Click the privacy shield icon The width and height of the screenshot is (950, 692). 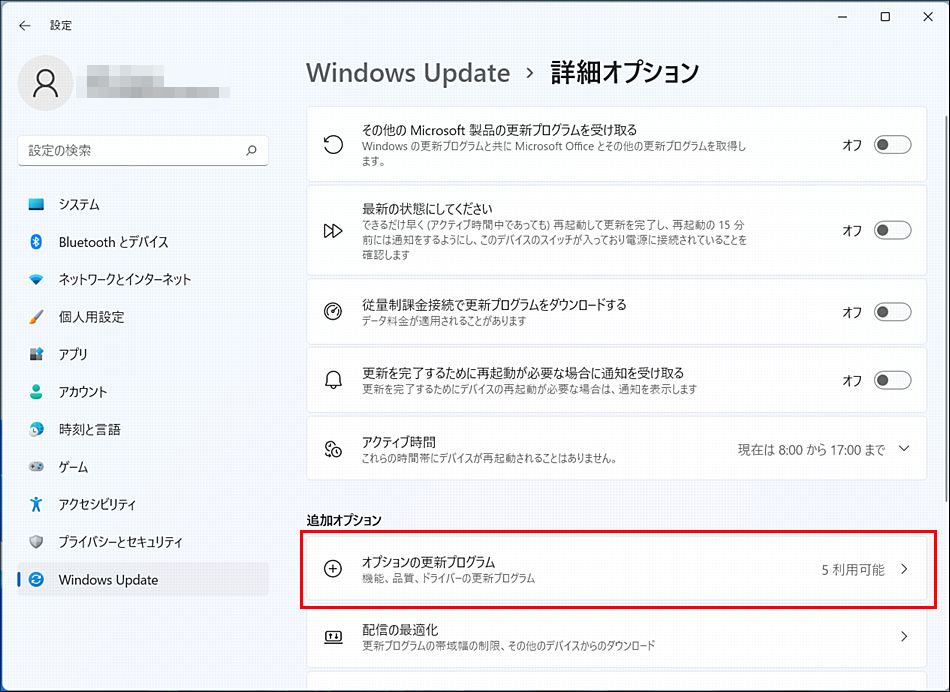point(36,542)
